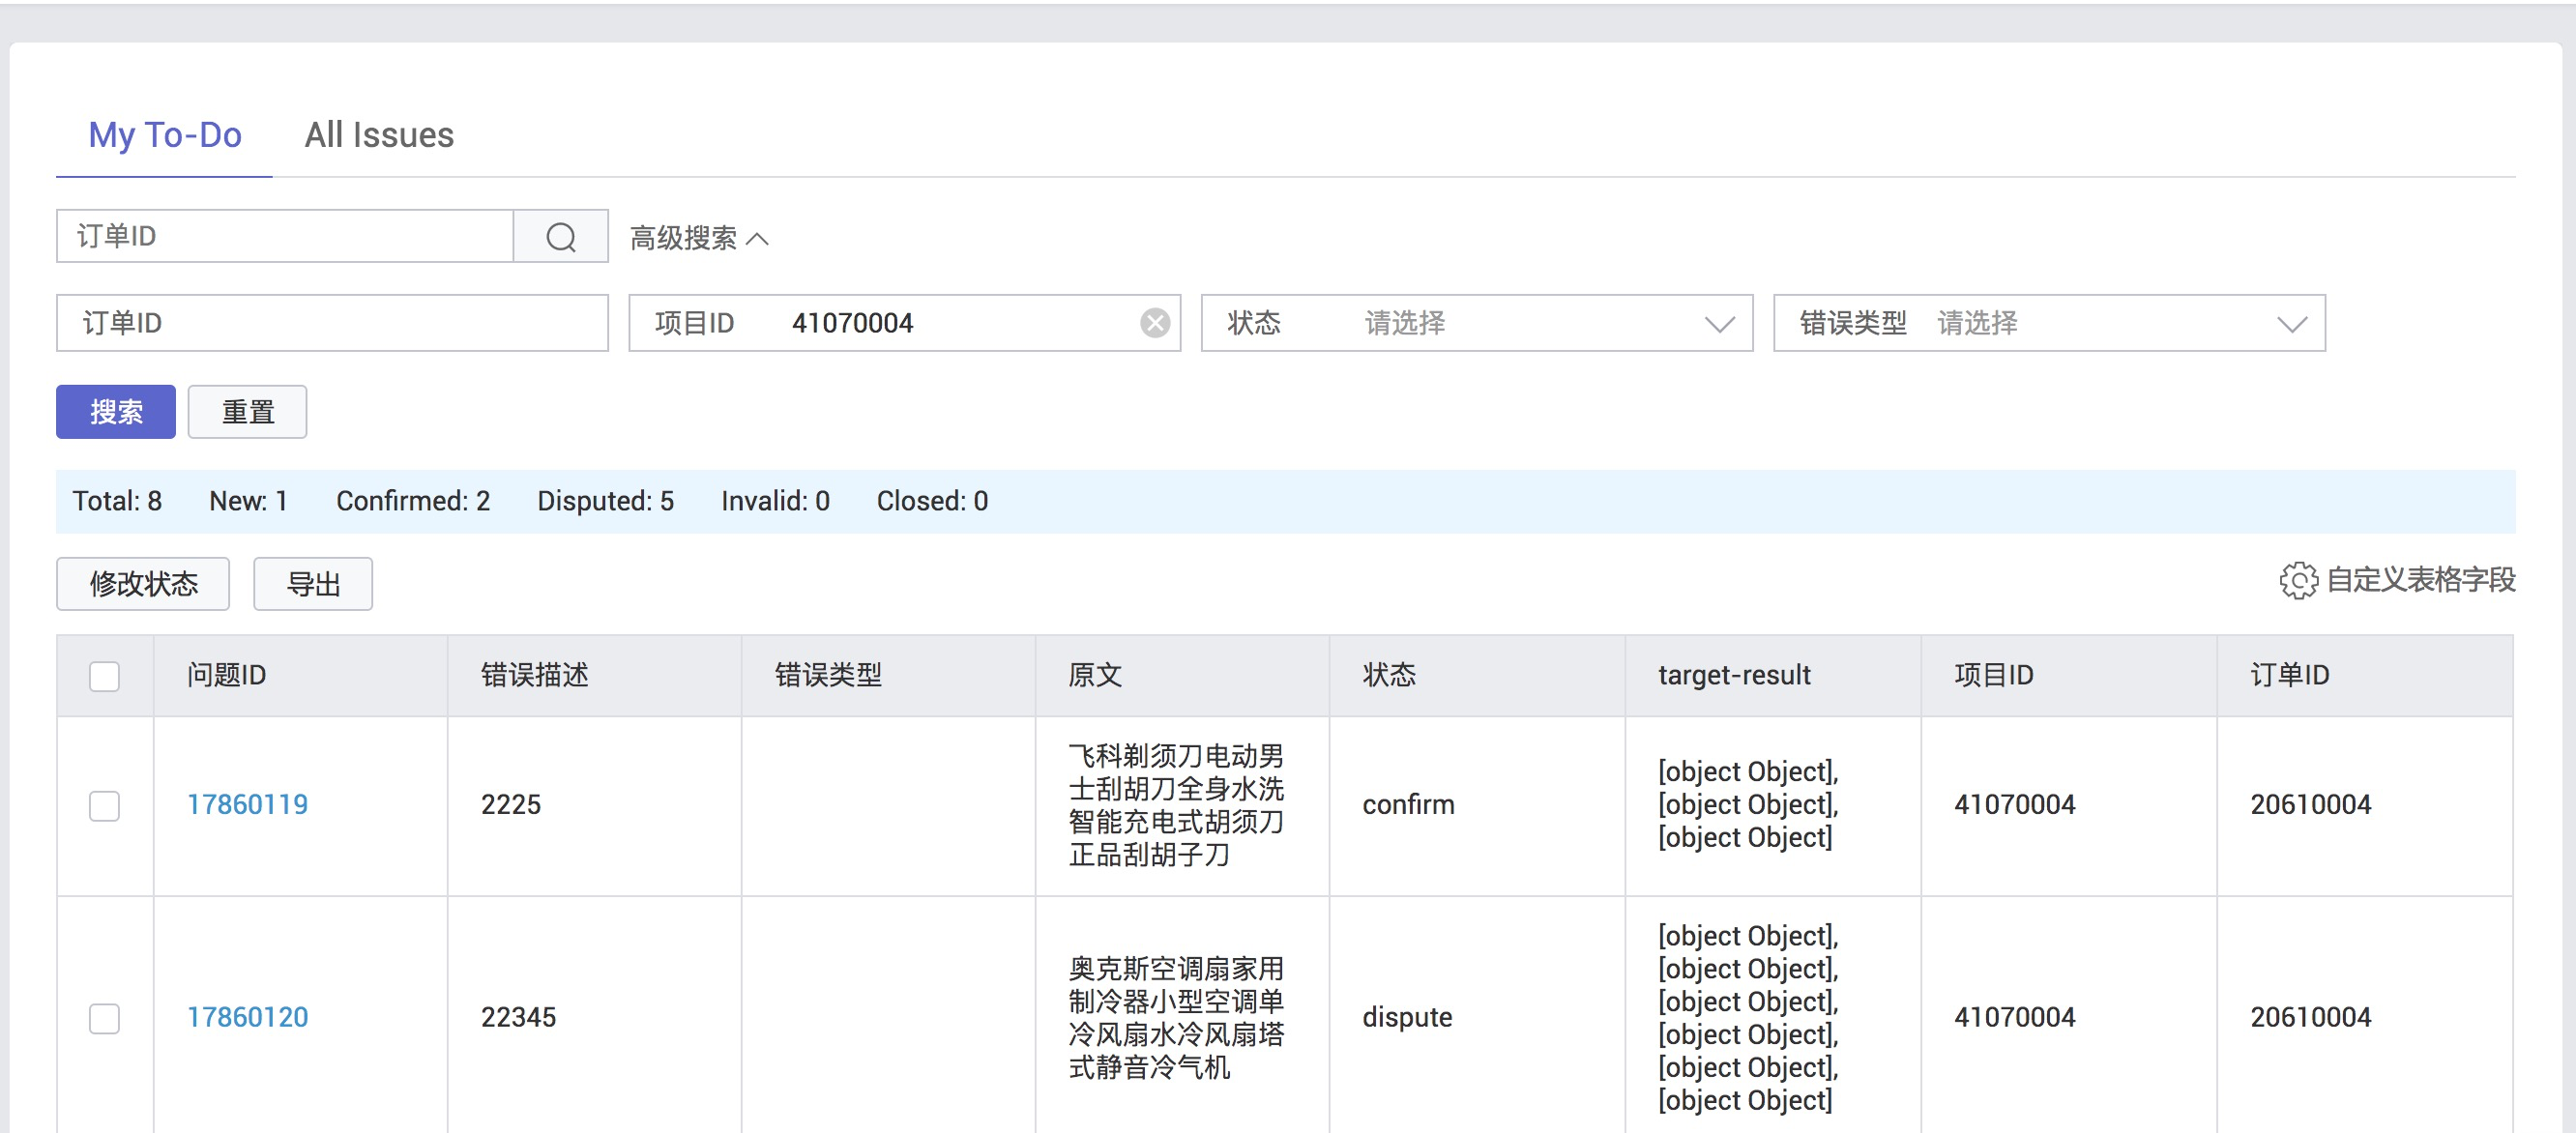Viewport: 2576px width, 1133px height.
Task: Click the advanced 订单ID input field
Action: (332, 323)
